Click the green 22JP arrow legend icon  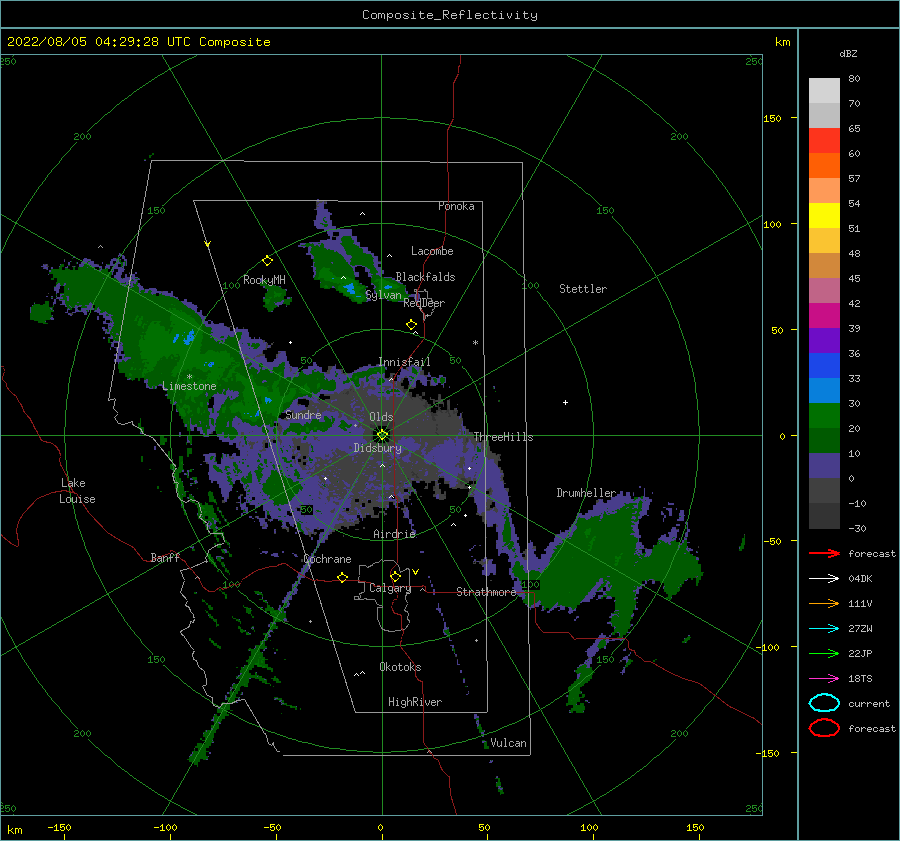tap(824, 653)
